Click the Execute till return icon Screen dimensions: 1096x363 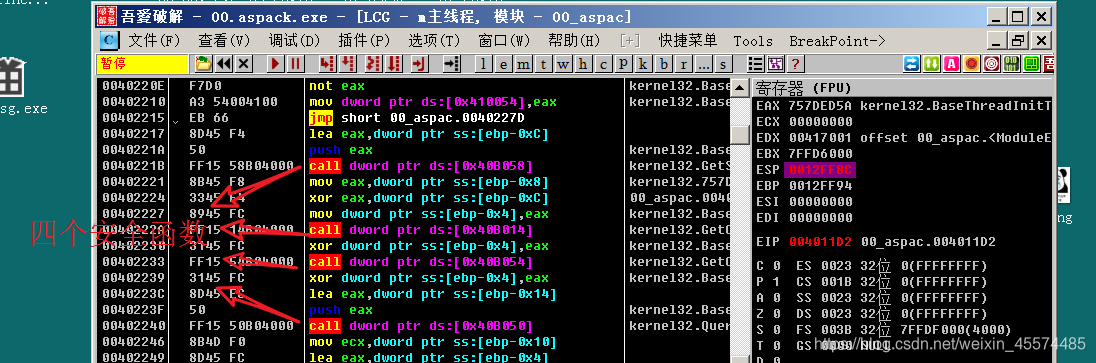tap(419, 64)
